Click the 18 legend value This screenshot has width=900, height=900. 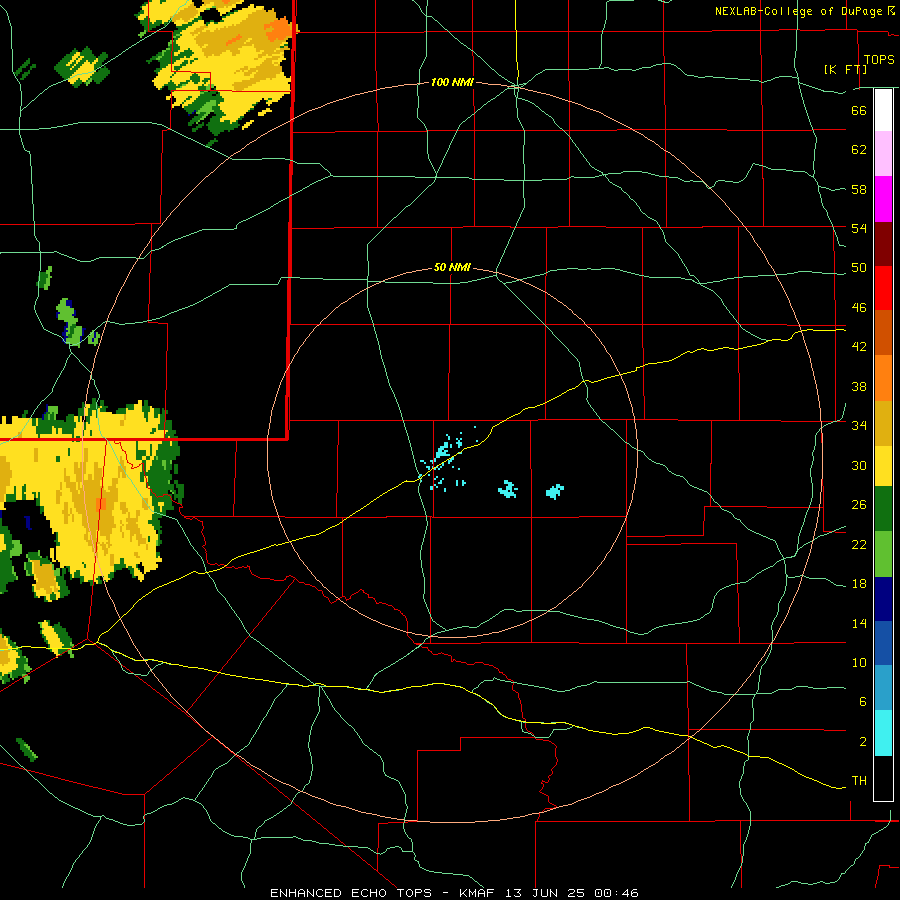859,584
